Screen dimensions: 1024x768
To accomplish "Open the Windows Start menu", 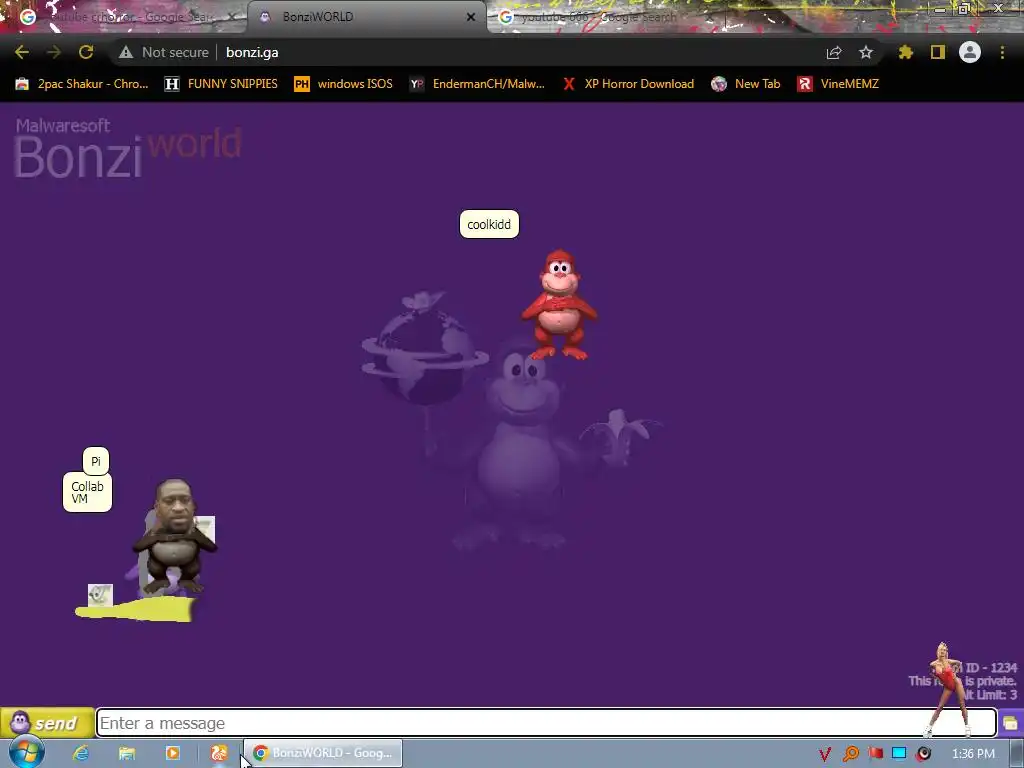I will [26, 752].
